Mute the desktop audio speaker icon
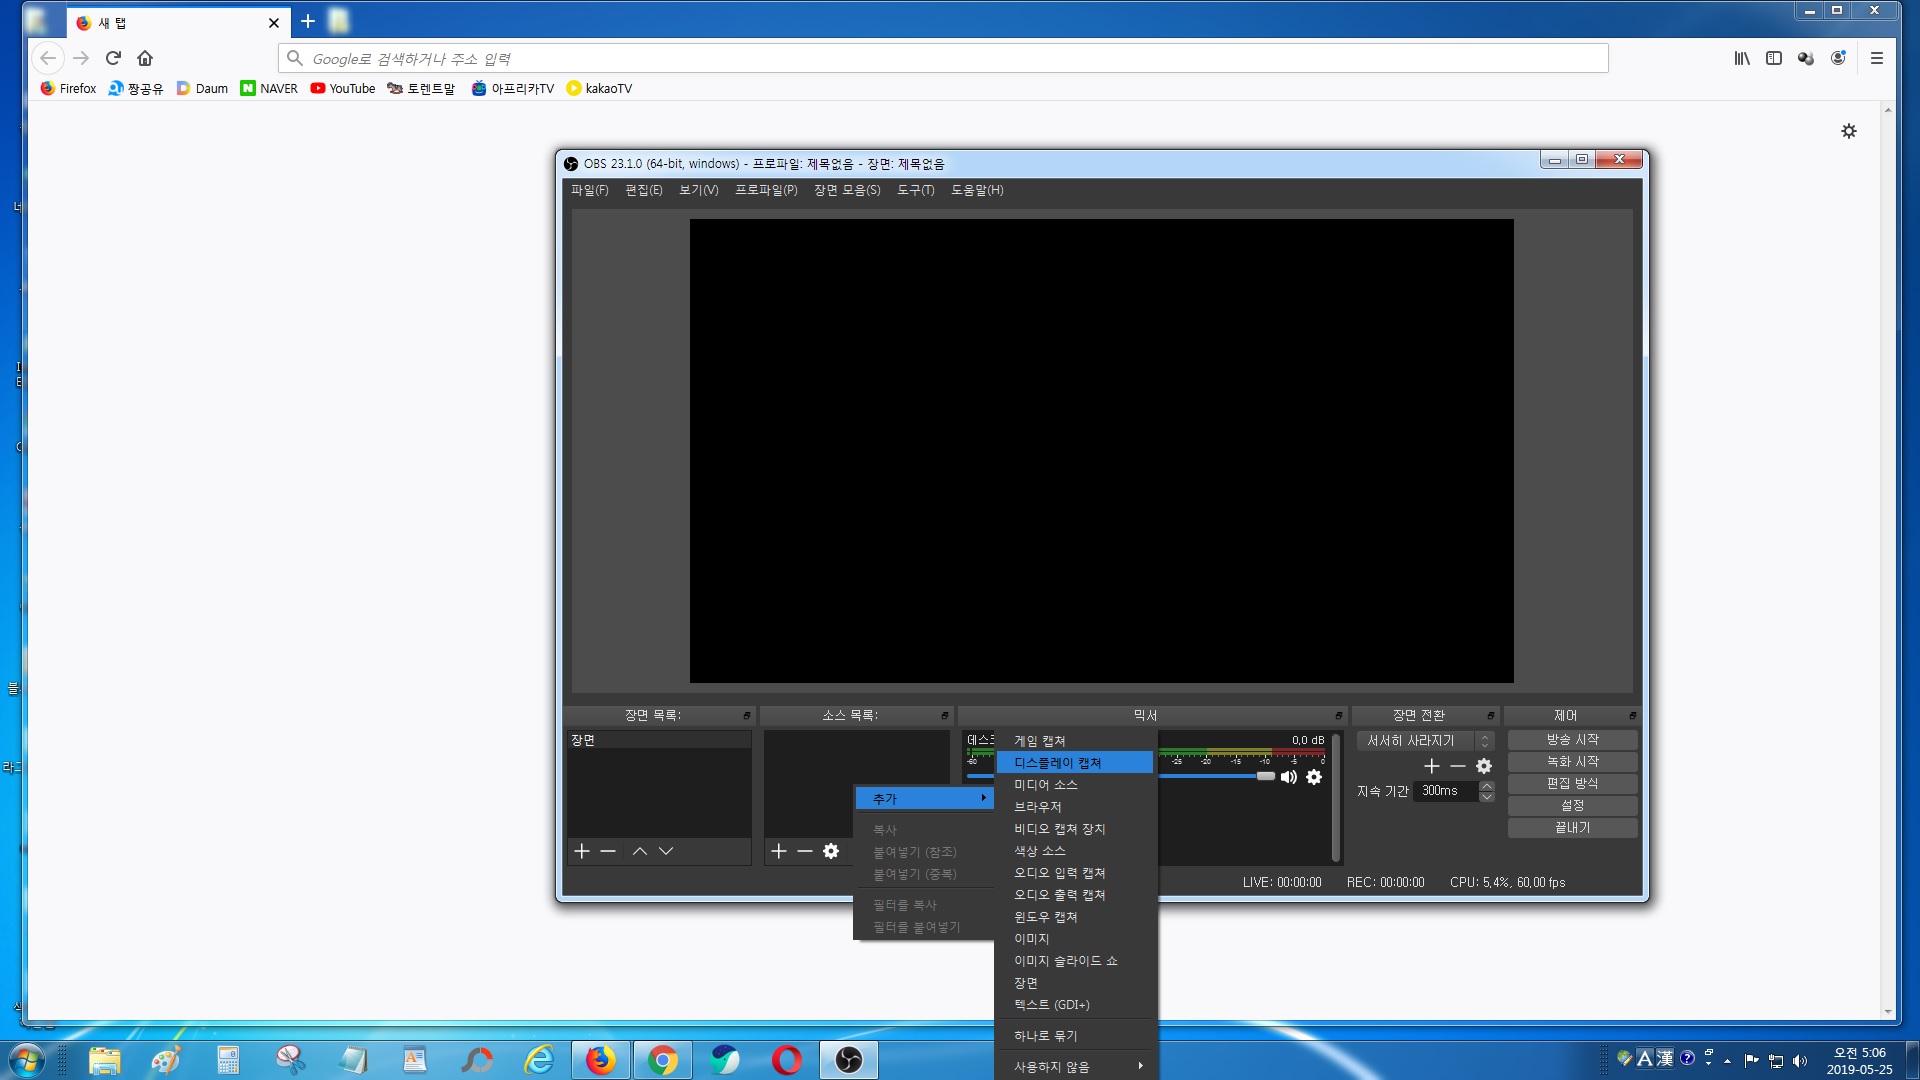Image resolution: width=1920 pixels, height=1080 pixels. click(1289, 777)
